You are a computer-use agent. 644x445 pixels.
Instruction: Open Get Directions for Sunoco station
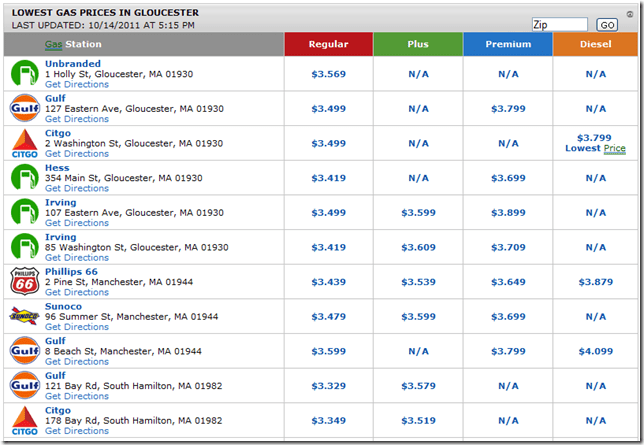point(77,327)
